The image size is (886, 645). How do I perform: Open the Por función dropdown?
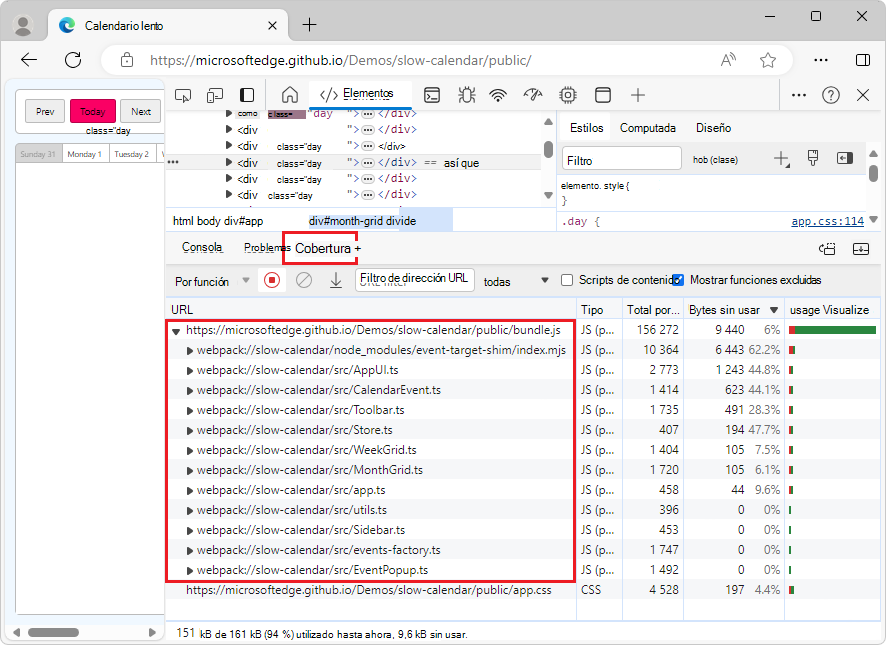(212, 281)
